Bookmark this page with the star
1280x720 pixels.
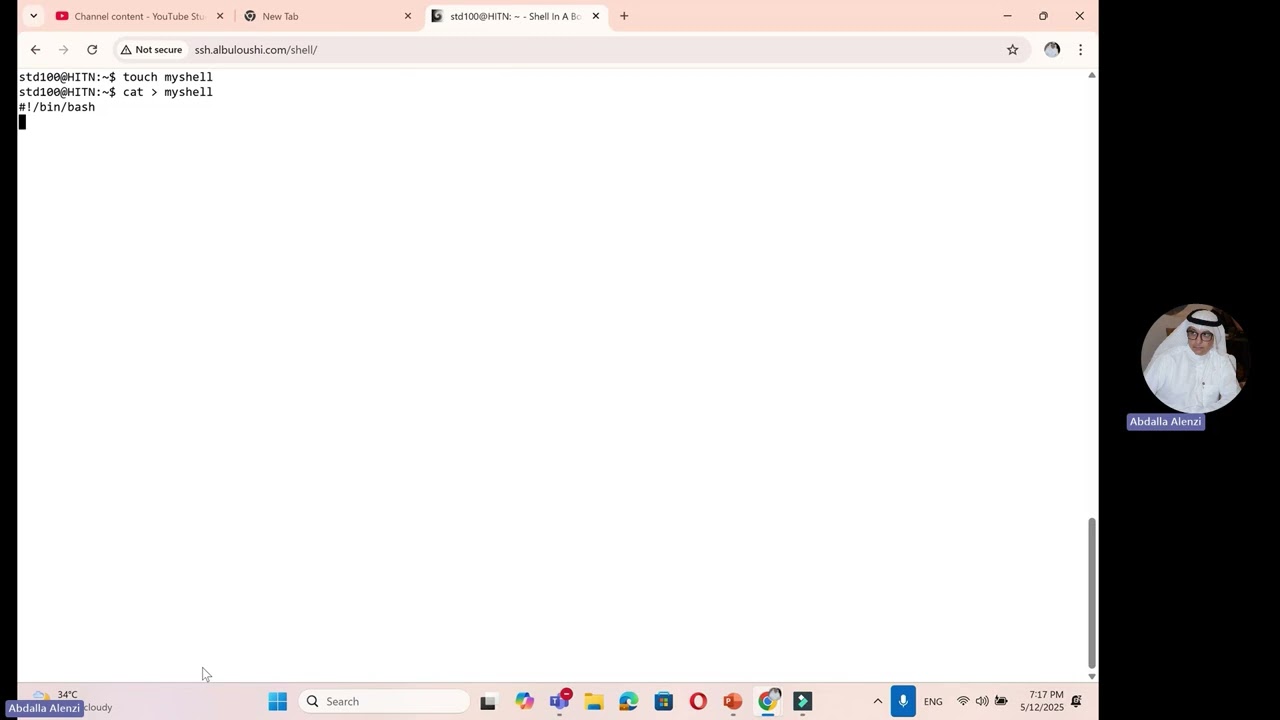pos(1012,49)
